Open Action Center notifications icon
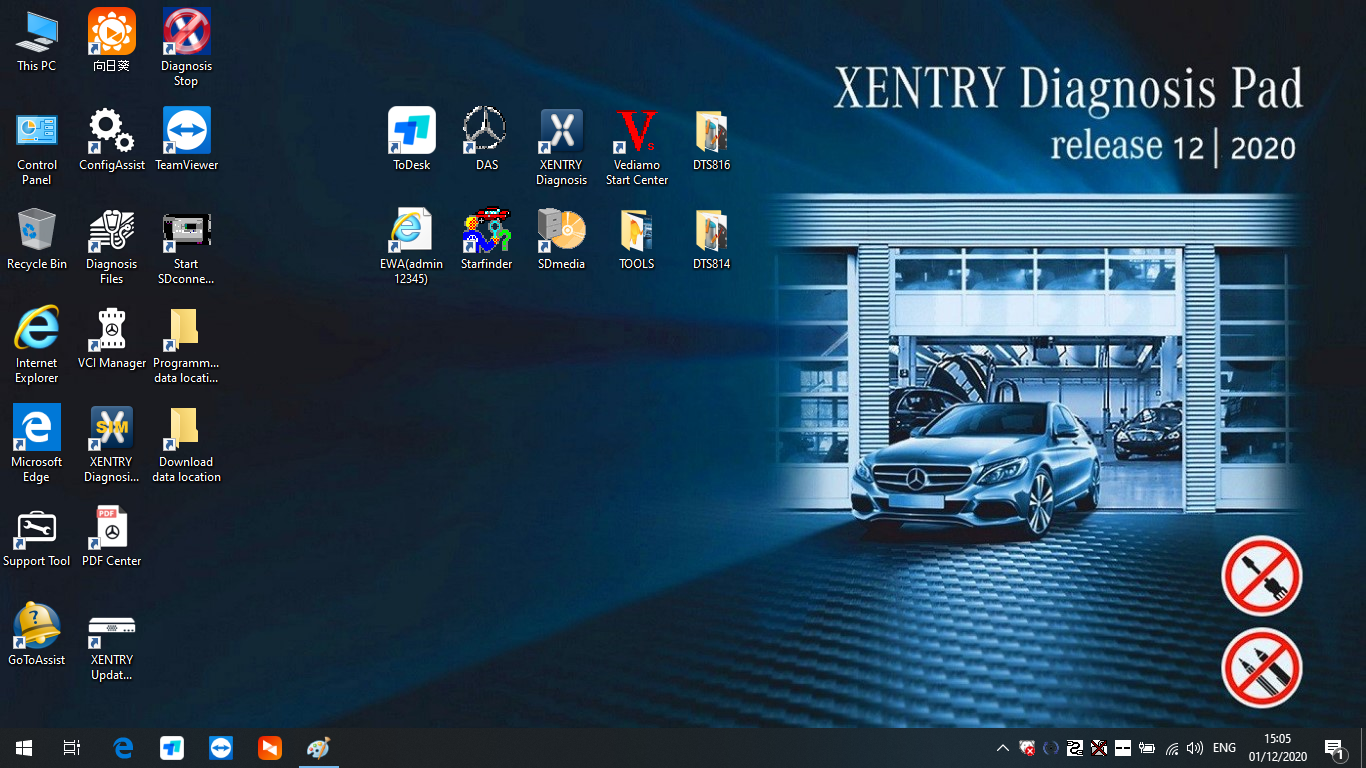Viewport: 1366px width, 768px height. click(x=1334, y=748)
